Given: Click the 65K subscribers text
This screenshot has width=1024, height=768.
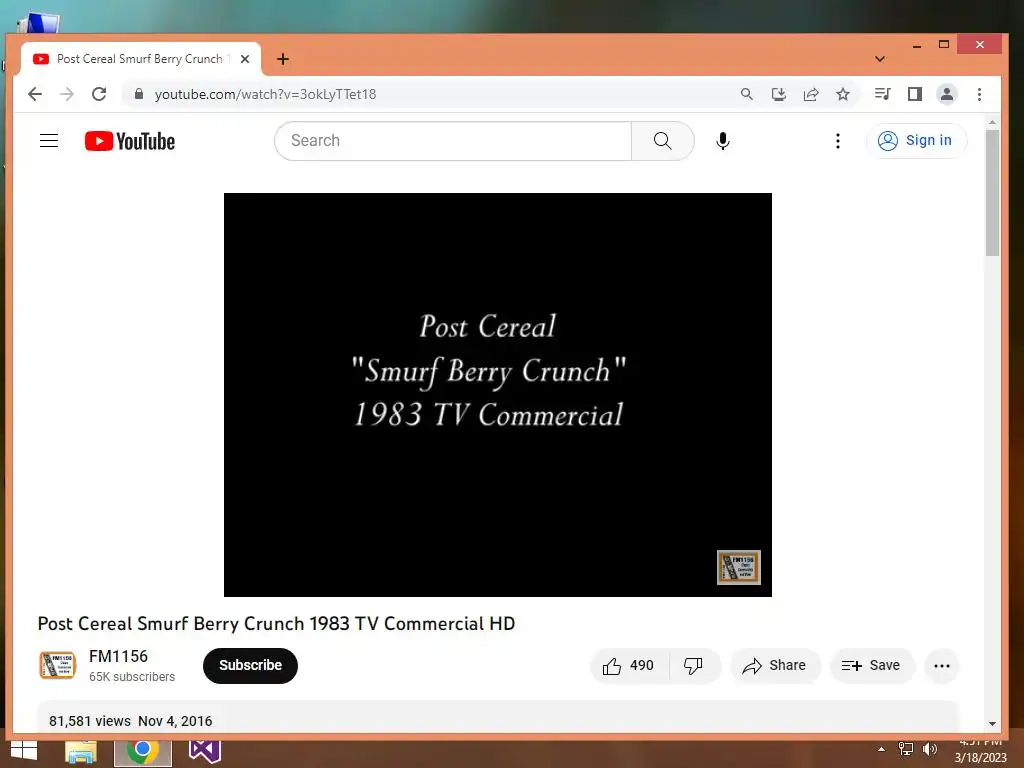Looking at the screenshot, I should pyautogui.click(x=132, y=677).
